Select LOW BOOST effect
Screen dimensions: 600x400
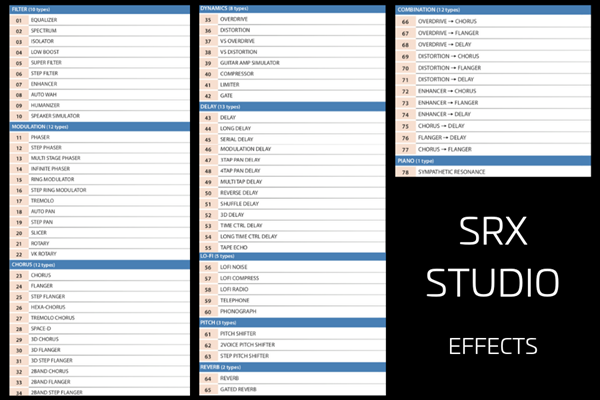99,52
